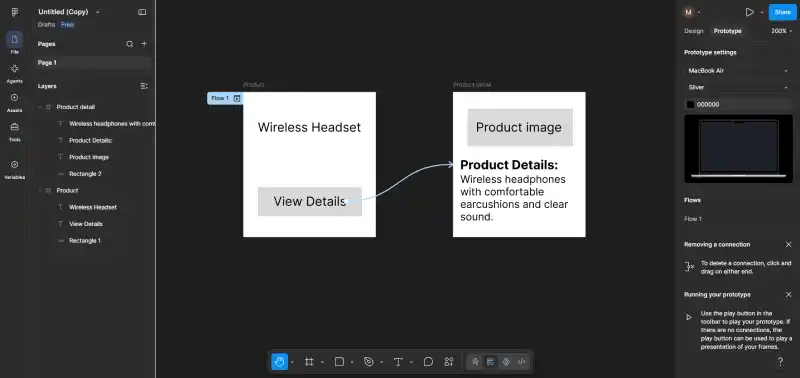Open the Tools sidebar icon
This screenshot has width=800, height=378.
pyautogui.click(x=14, y=127)
